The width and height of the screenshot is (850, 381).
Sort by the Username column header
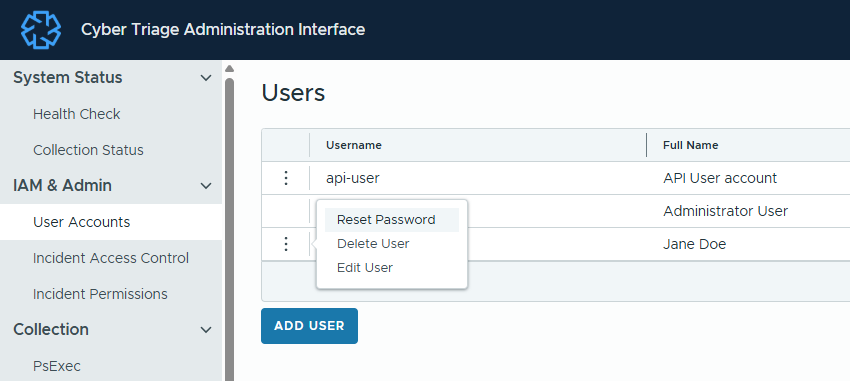pos(354,145)
